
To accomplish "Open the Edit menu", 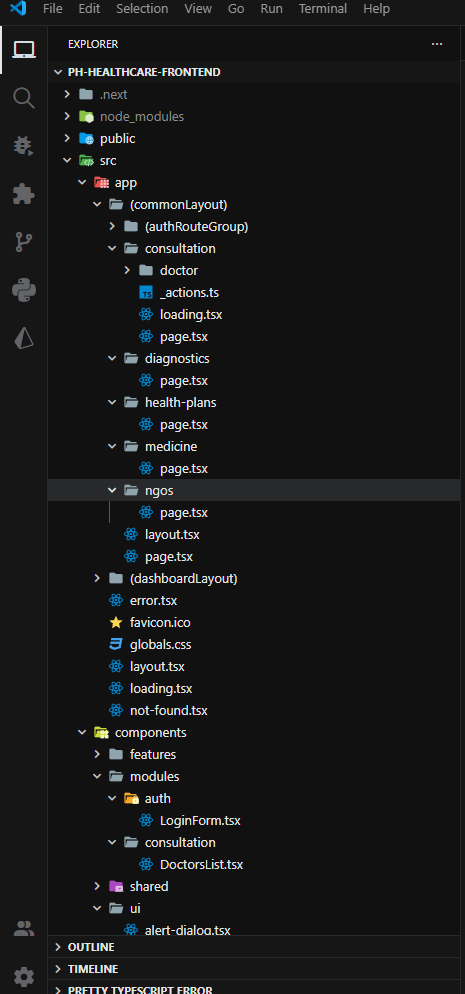I will click(x=89, y=9).
